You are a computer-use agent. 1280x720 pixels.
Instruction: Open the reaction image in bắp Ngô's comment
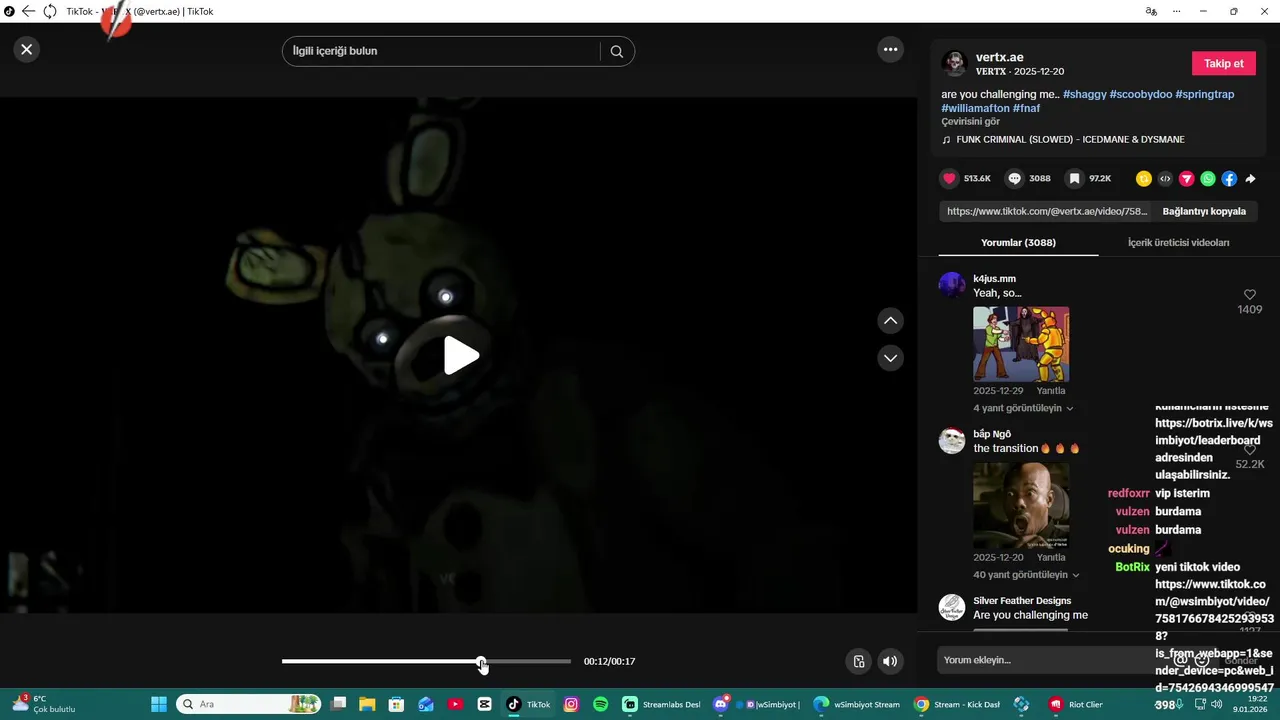coord(1021,505)
